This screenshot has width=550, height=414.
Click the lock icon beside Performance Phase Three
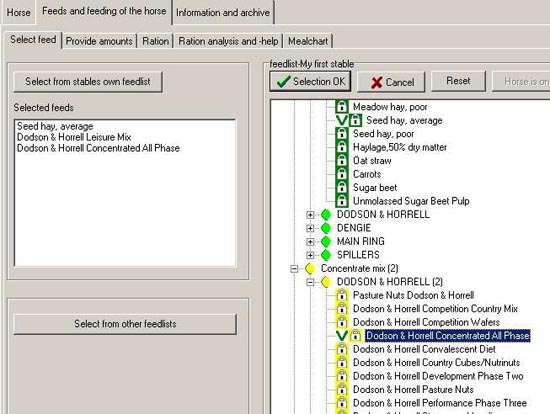pos(341,403)
